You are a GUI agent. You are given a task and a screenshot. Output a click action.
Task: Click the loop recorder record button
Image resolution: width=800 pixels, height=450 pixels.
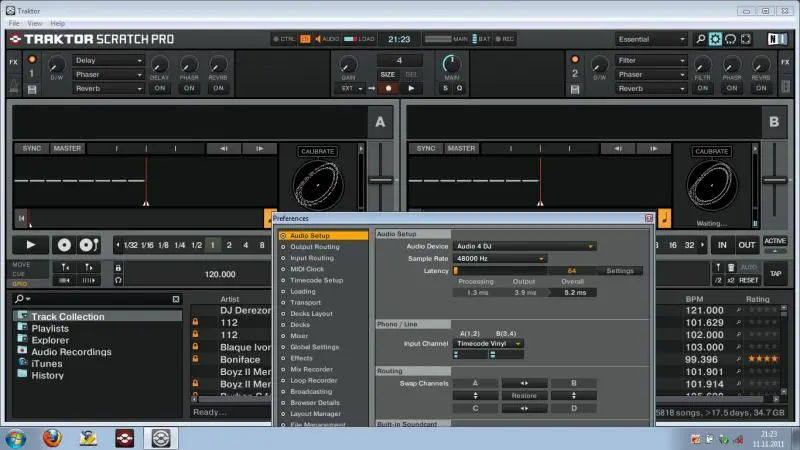(x=387, y=88)
